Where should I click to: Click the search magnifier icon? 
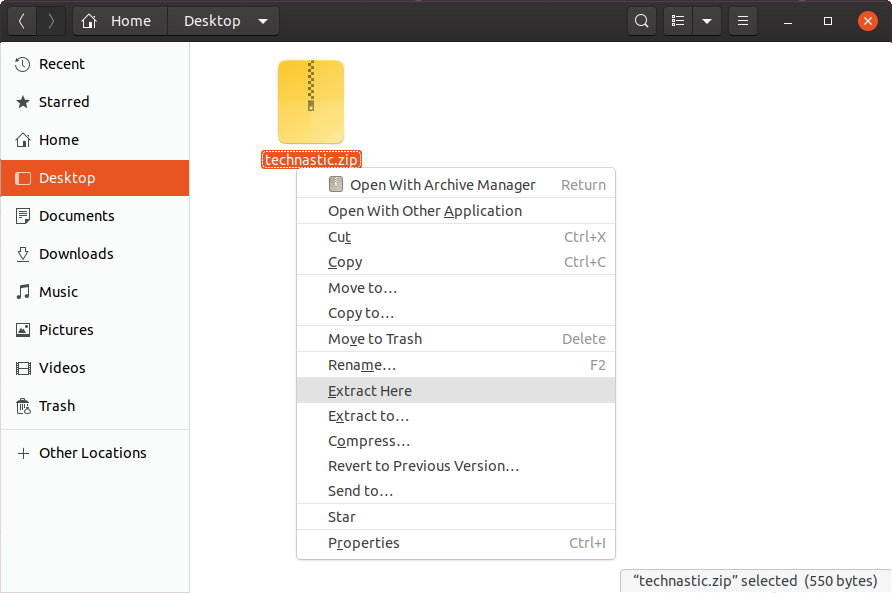pyautogui.click(x=642, y=21)
